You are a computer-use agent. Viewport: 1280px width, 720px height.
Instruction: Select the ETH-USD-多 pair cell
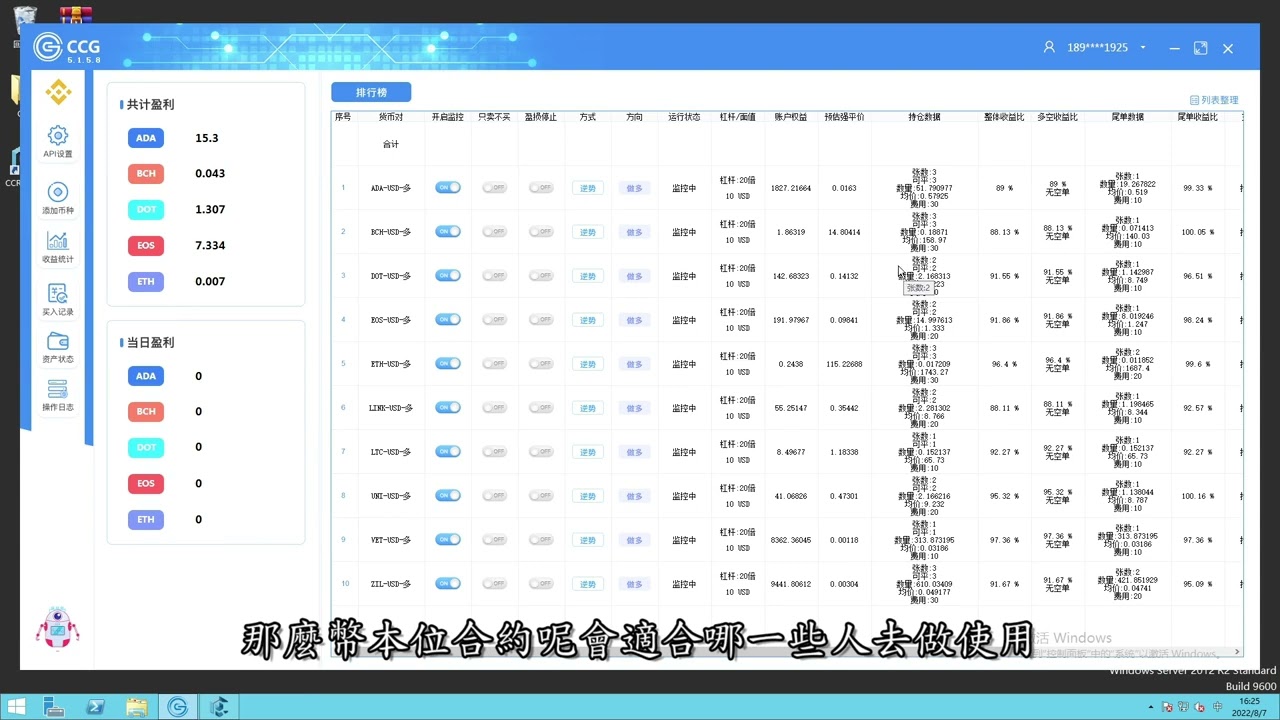coord(391,364)
